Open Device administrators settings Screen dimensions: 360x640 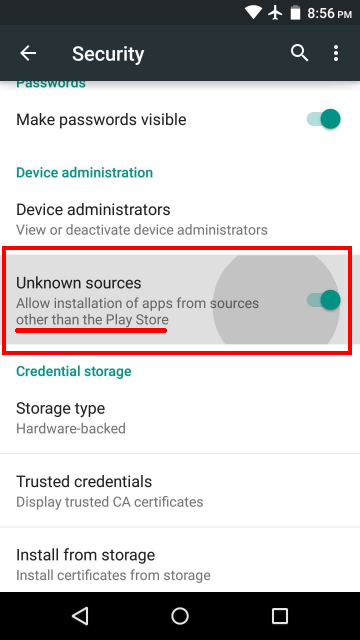point(180,219)
